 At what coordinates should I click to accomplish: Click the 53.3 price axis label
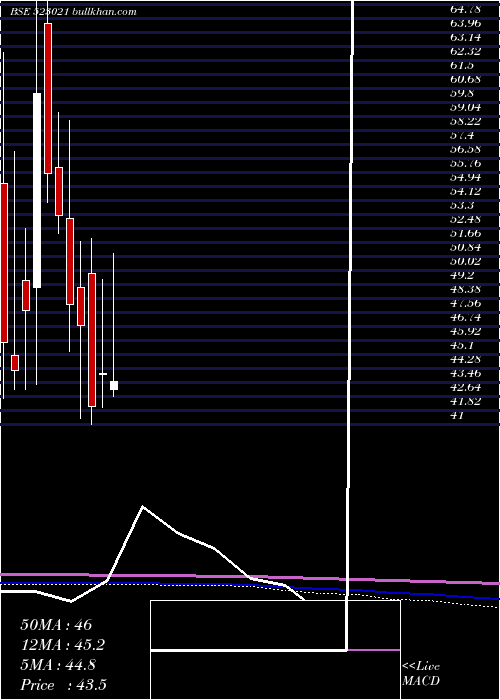[462, 205]
